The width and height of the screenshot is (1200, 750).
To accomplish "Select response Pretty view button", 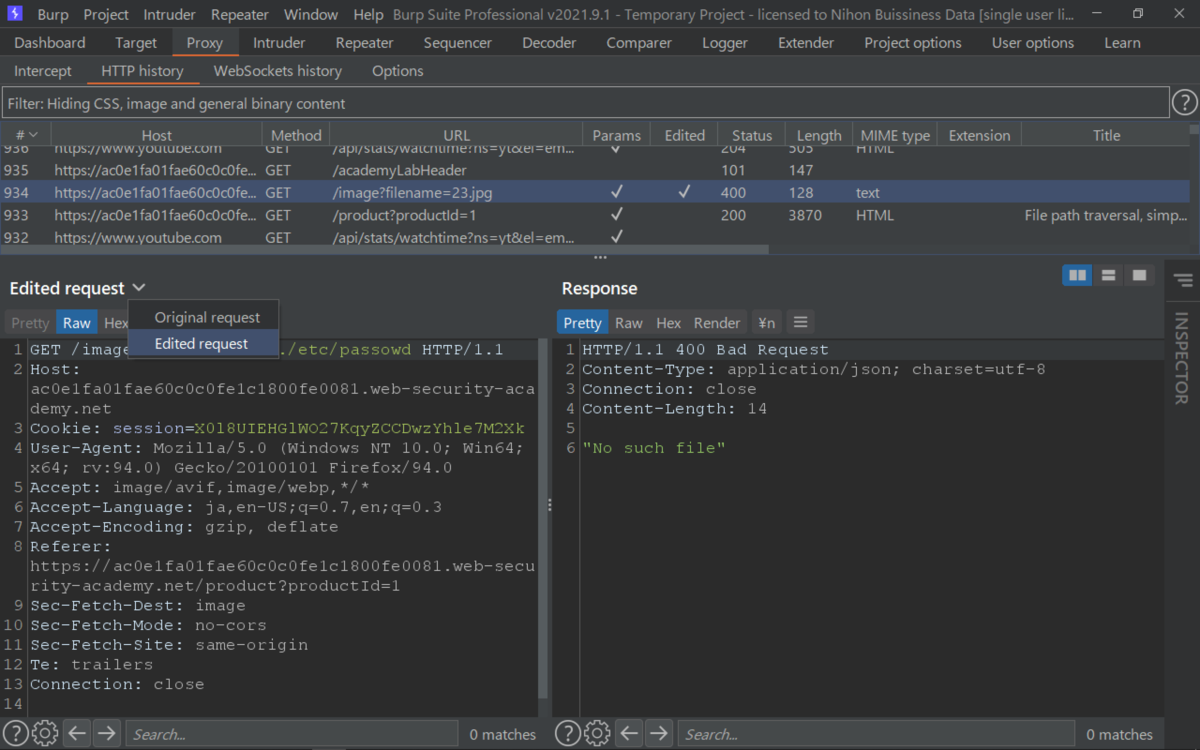I will point(582,322).
